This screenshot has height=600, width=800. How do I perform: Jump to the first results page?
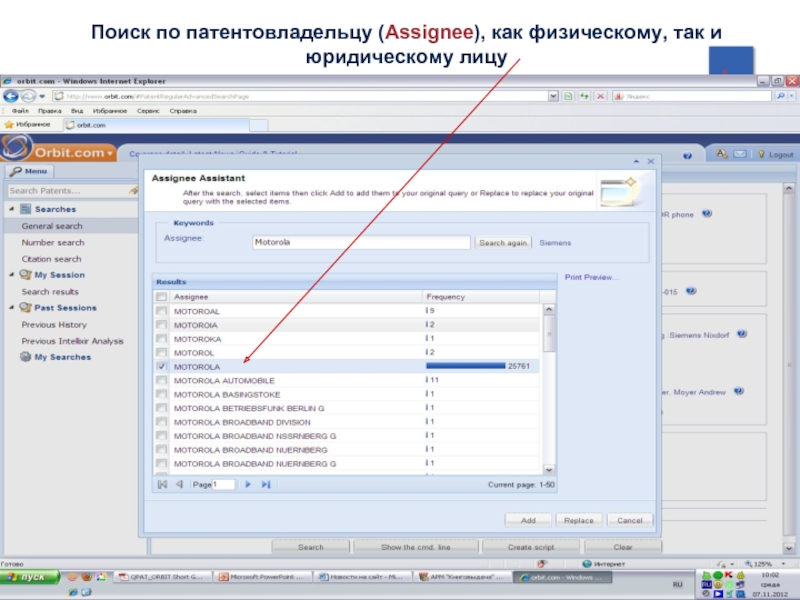[163, 484]
